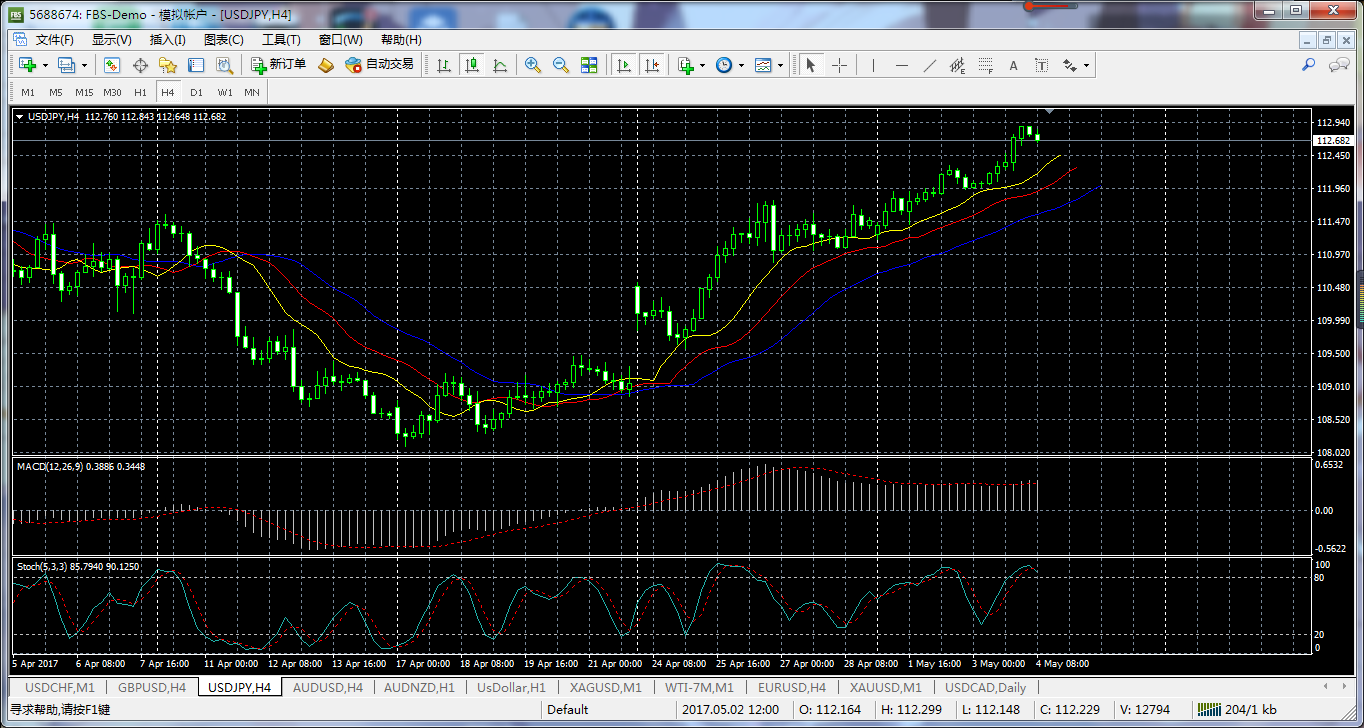Click the 自动交易 auto trading button
Image resolution: width=1364 pixels, height=728 pixels.
[379, 65]
